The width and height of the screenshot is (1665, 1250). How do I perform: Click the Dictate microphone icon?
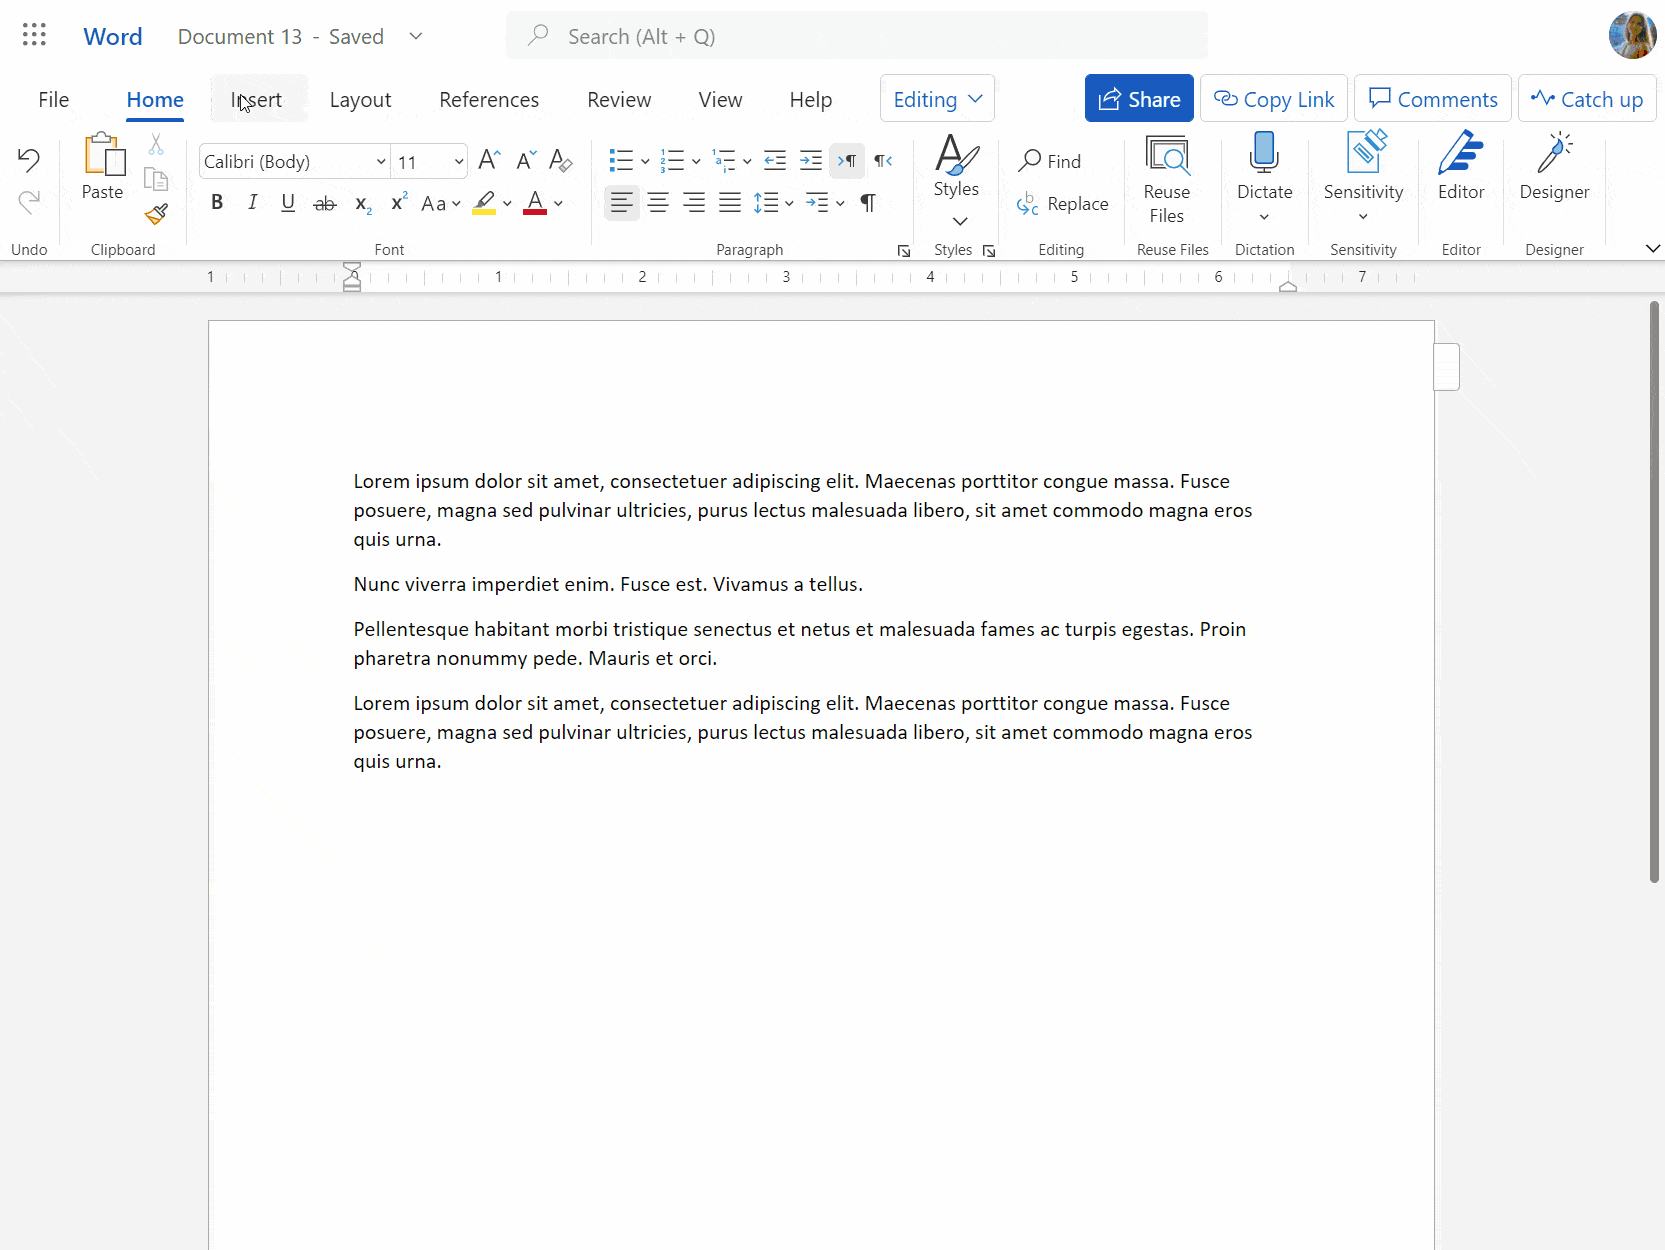1264,154
